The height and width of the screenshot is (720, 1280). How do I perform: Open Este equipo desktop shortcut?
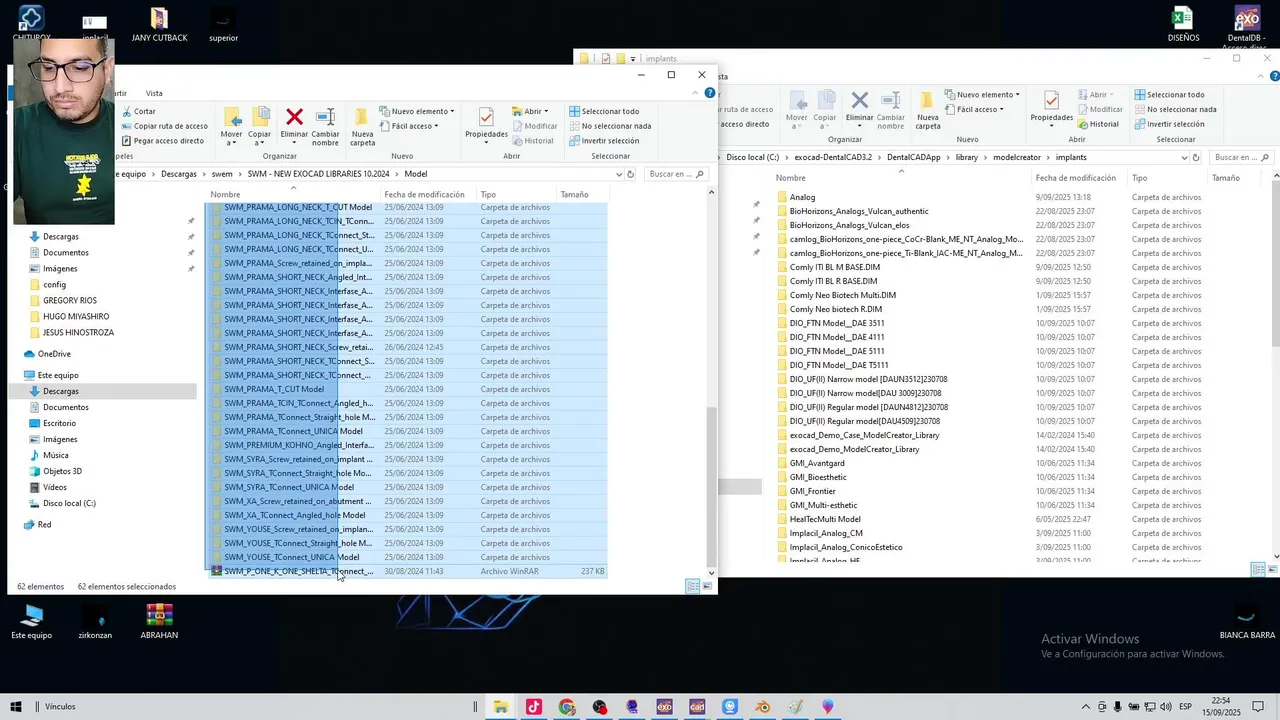(x=31, y=620)
